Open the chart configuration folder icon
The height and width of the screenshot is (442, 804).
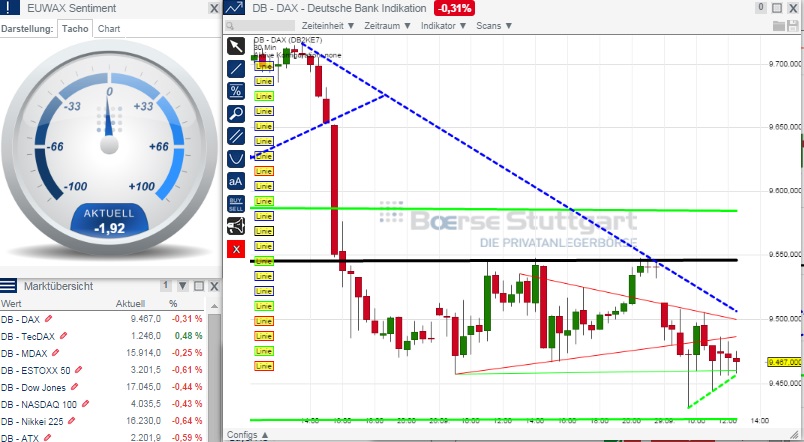tap(778, 26)
